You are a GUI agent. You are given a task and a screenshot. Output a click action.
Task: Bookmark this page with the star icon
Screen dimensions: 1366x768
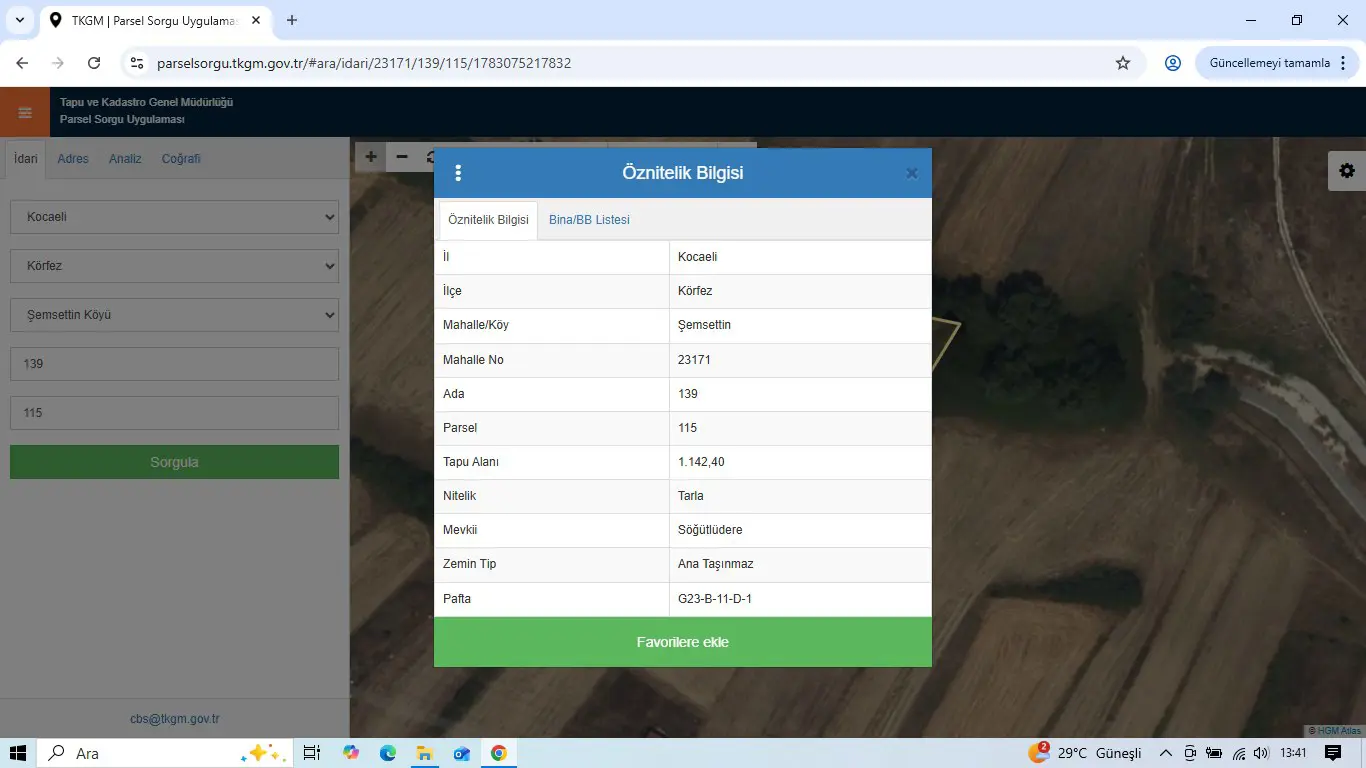pyautogui.click(x=1123, y=63)
